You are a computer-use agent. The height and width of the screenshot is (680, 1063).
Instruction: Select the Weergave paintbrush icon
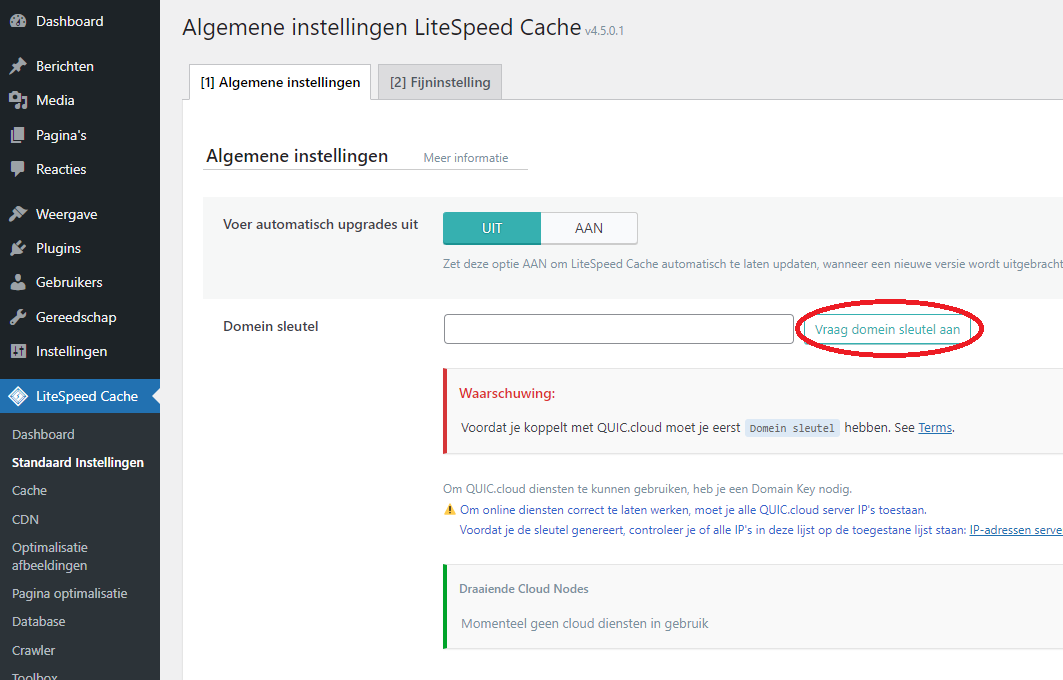18,214
